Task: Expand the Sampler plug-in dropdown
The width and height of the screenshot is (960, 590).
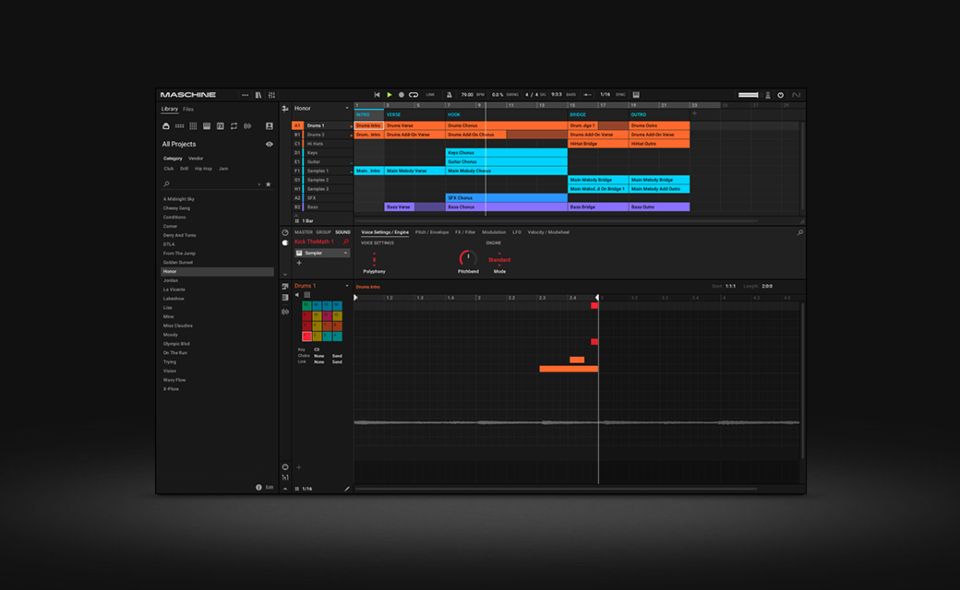Action: tap(347, 253)
